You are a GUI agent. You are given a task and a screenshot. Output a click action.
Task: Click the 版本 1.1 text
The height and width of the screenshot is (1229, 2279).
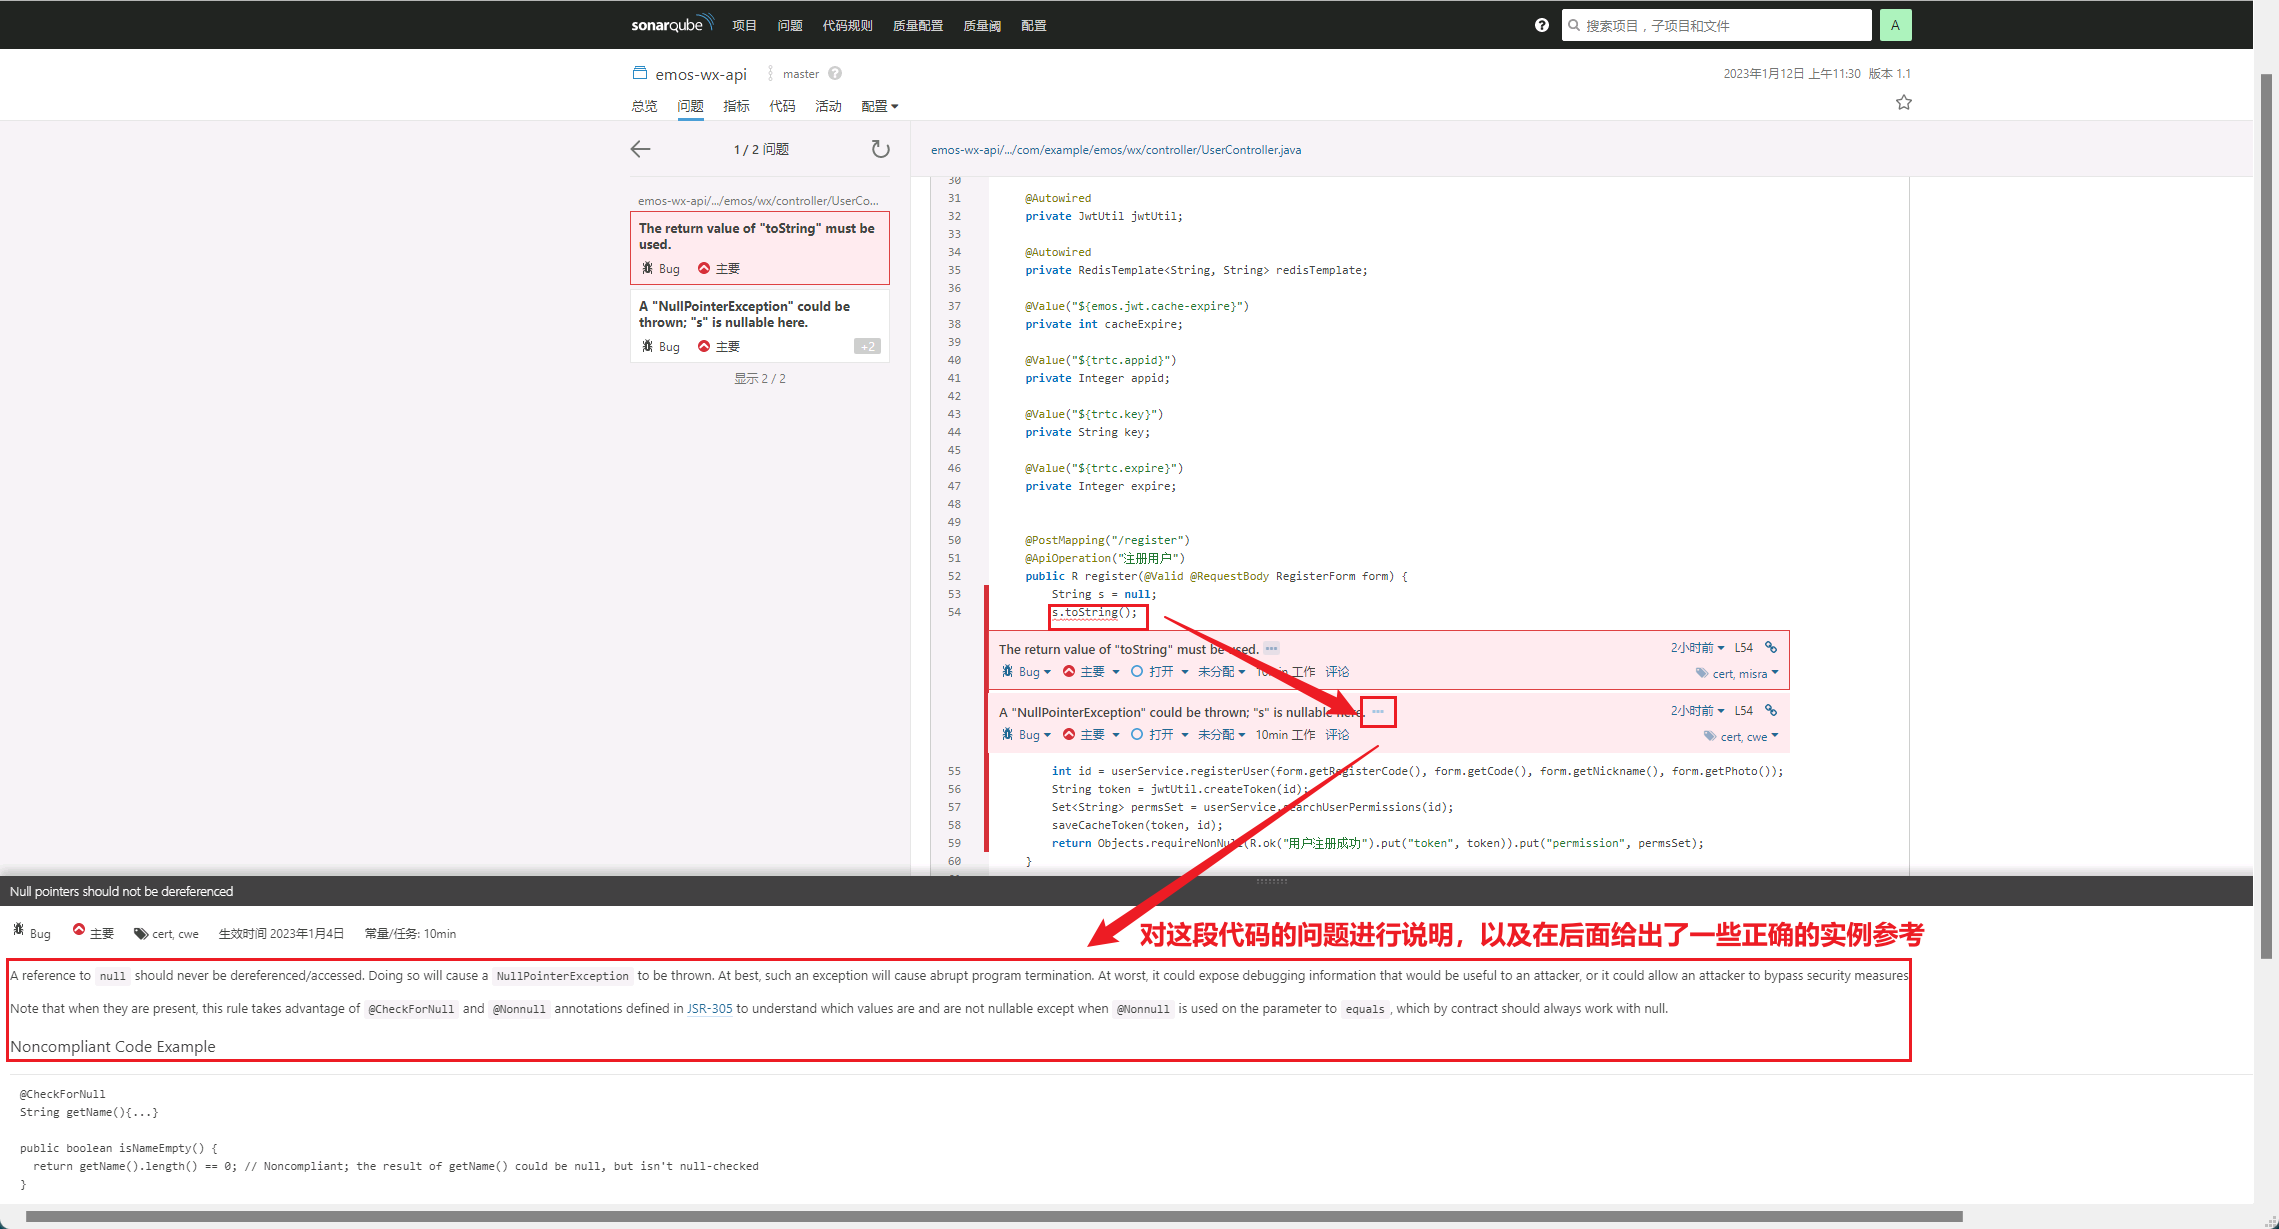pyautogui.click(x=1889, y=74)
